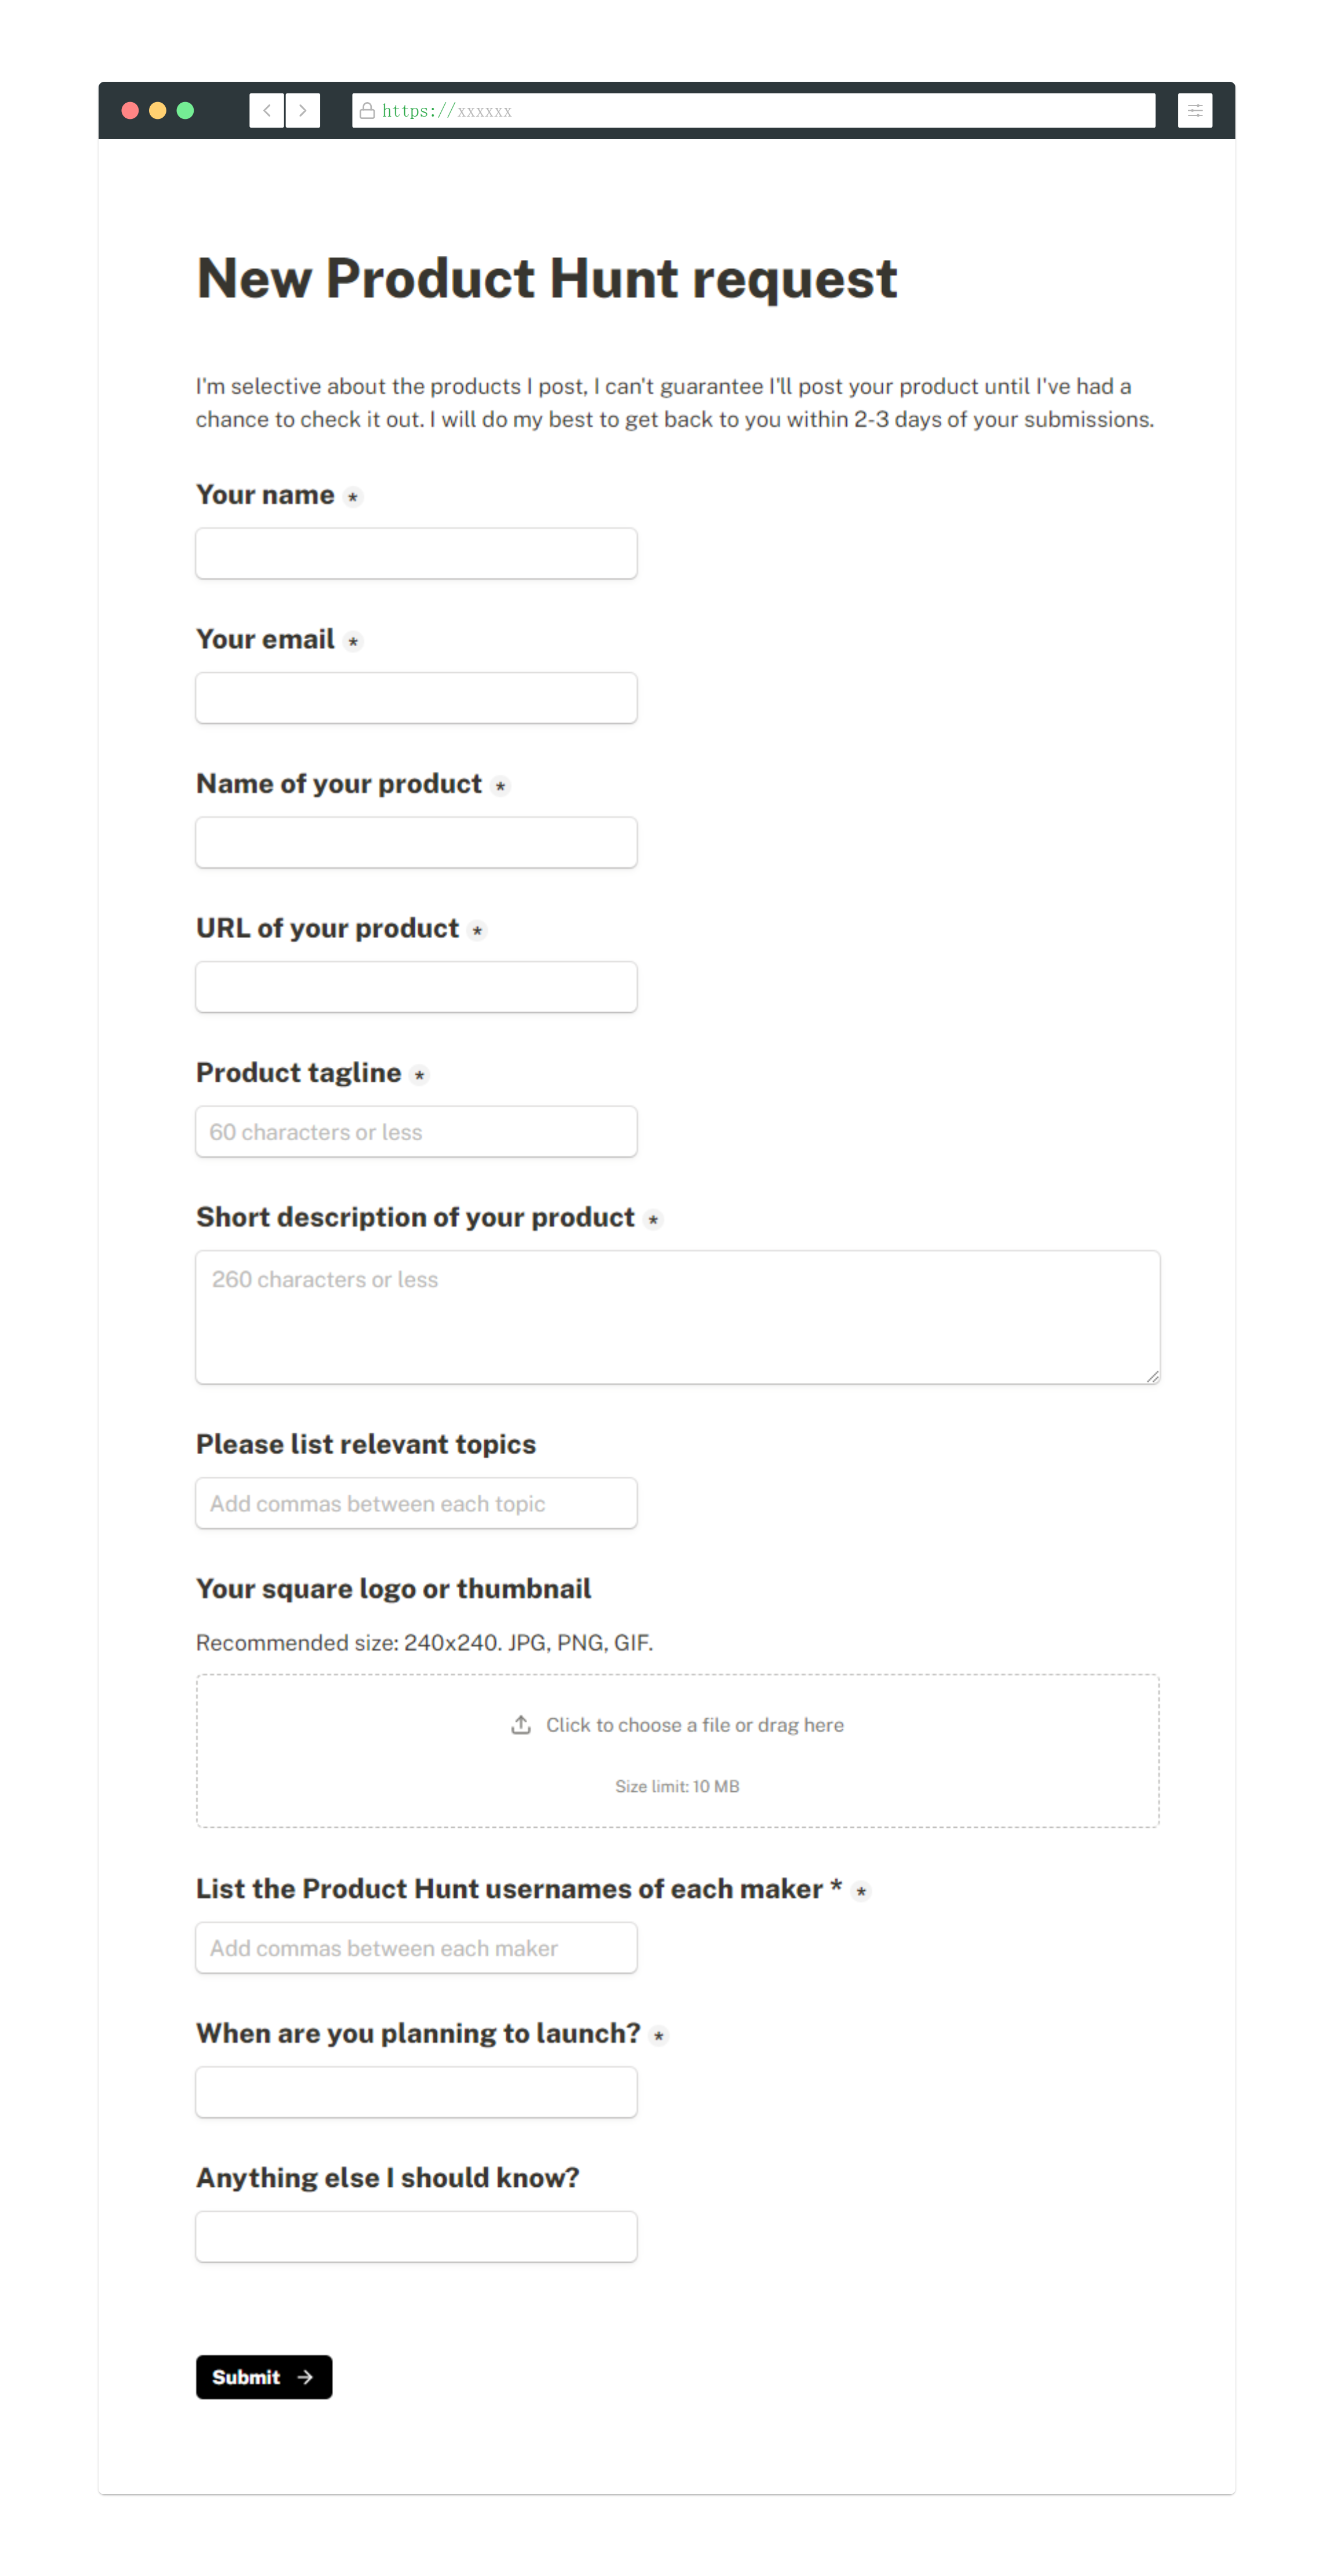Screen dimensions: 1334x2576
Task: Click the green window maximize dot
Action: point(185,111)
